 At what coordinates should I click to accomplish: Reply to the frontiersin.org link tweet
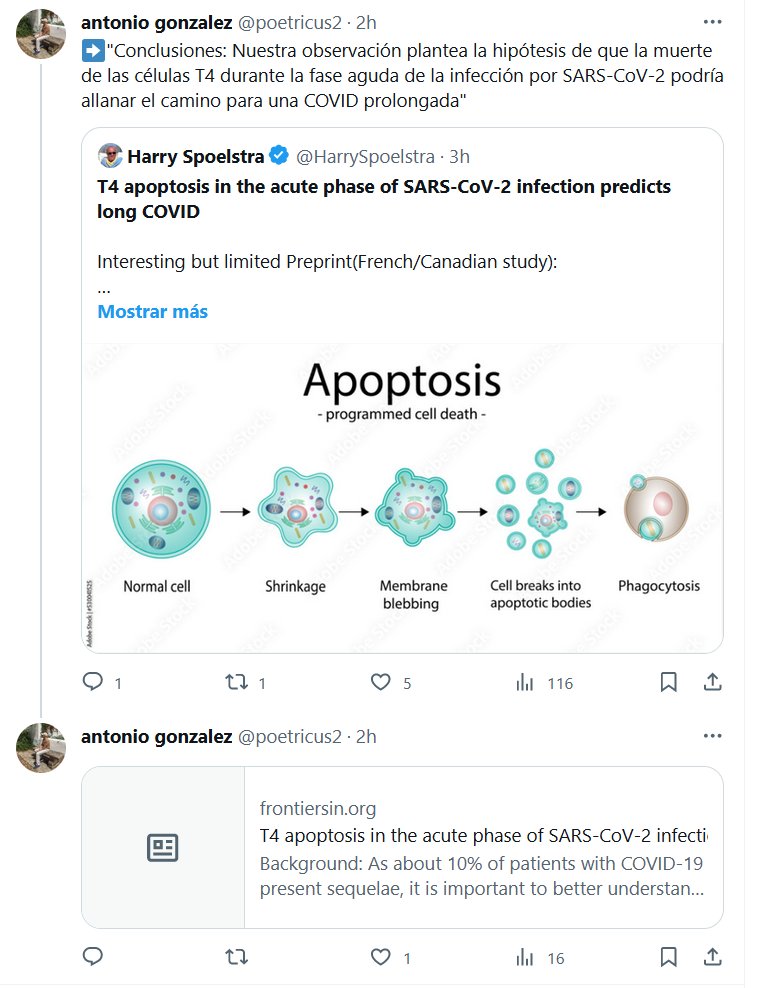[93, 957]
